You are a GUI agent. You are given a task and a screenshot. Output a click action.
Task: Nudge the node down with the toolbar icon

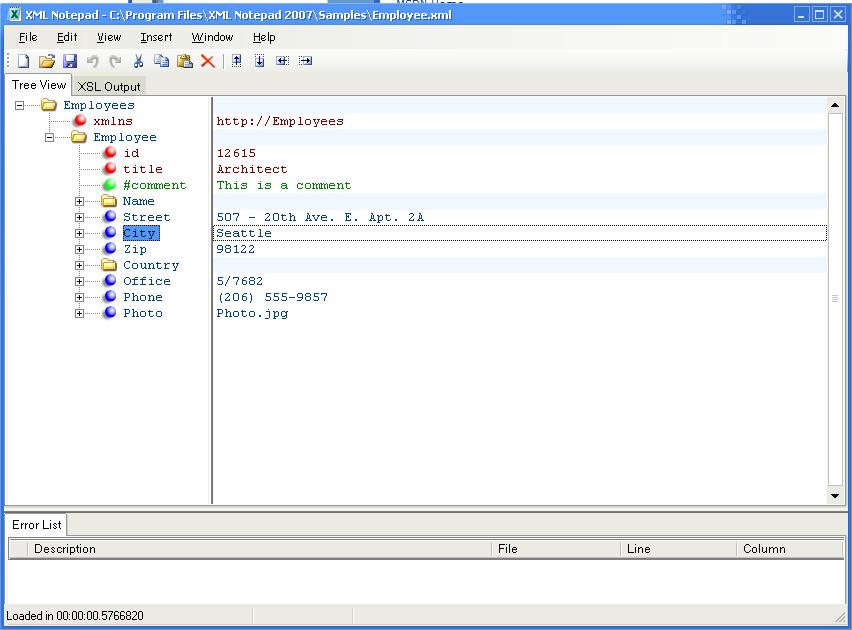coord(260,61)
